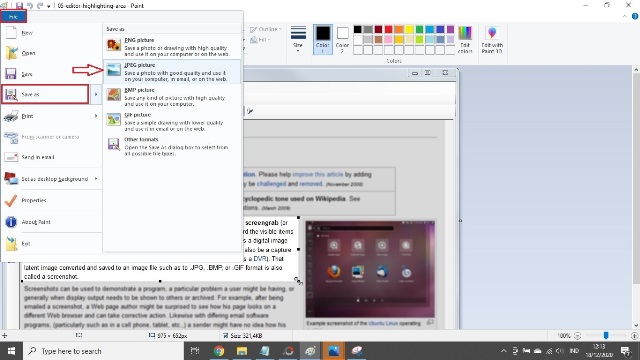Click quick access Save icon in title bar
The image size is (640, 360).
[19, 6]
